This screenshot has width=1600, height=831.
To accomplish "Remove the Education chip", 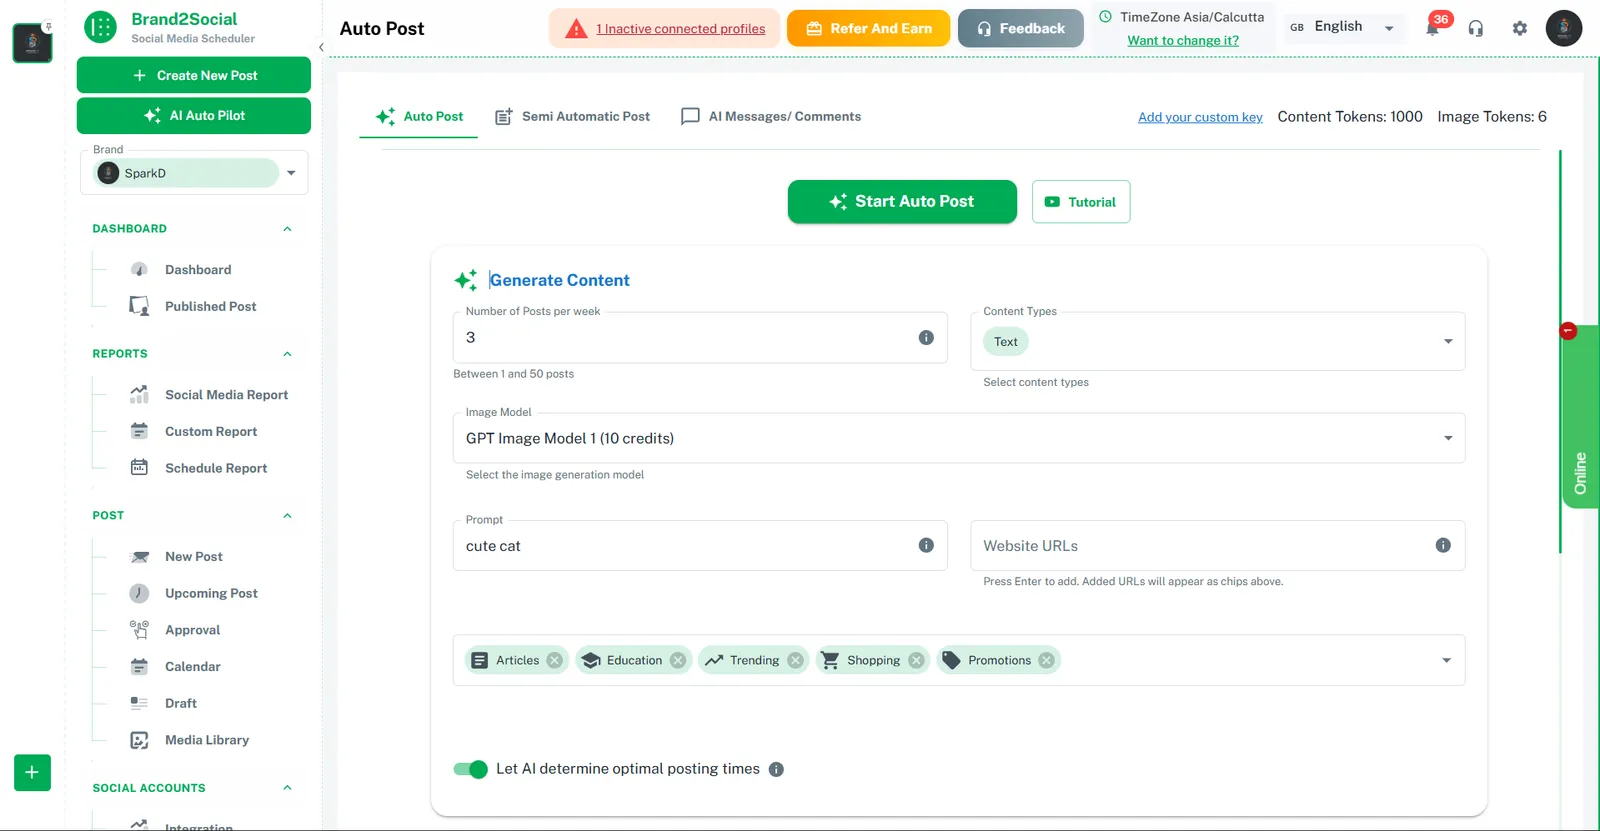I will tap(678, 660).
